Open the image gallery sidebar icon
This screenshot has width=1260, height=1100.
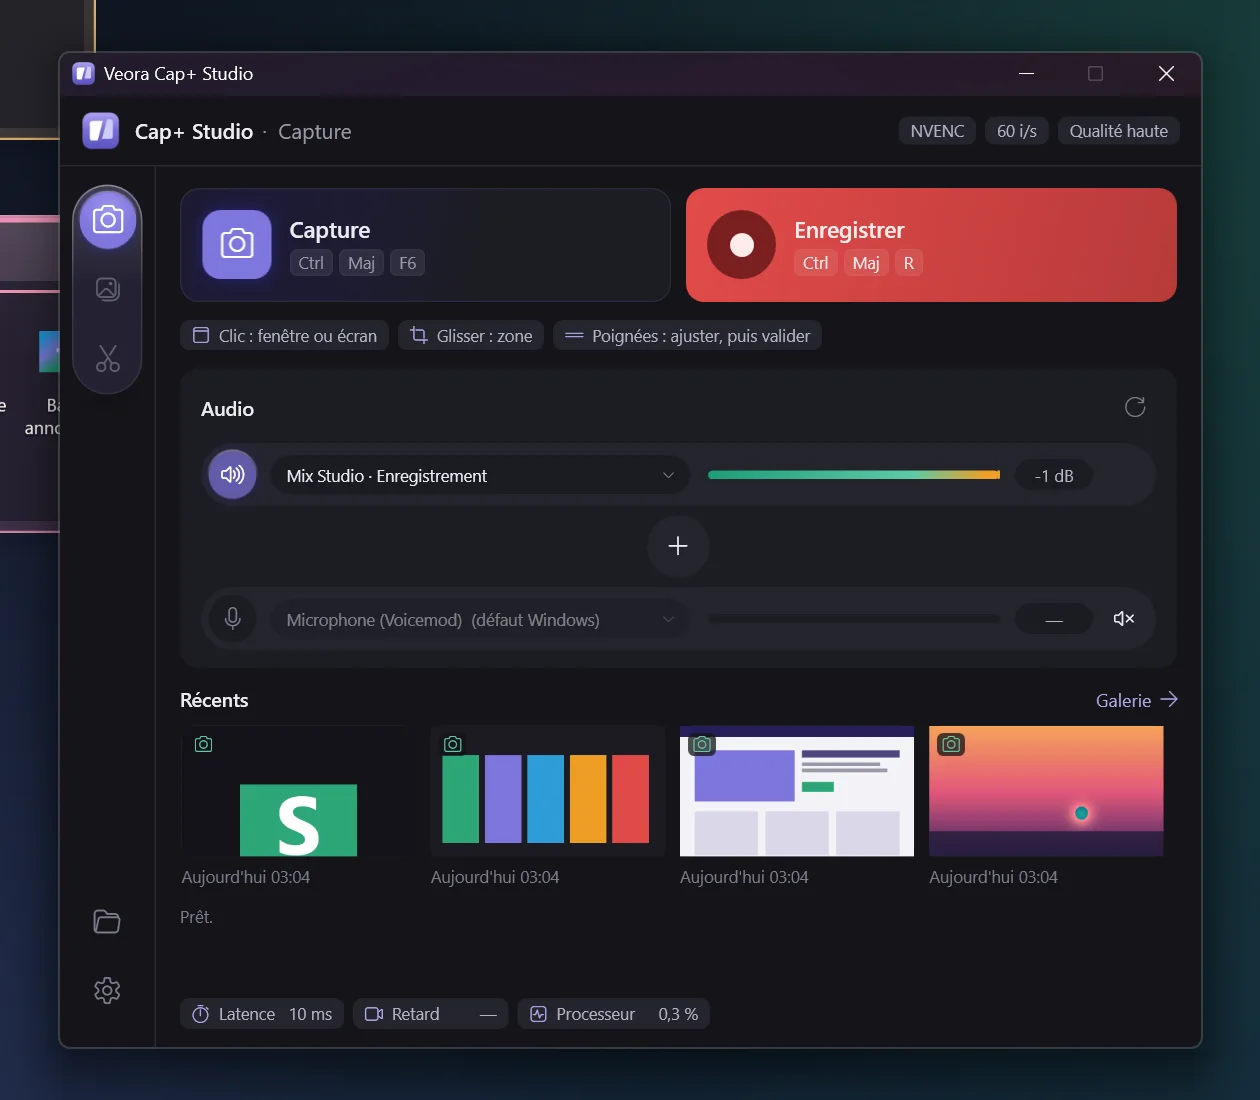[108, 289]
